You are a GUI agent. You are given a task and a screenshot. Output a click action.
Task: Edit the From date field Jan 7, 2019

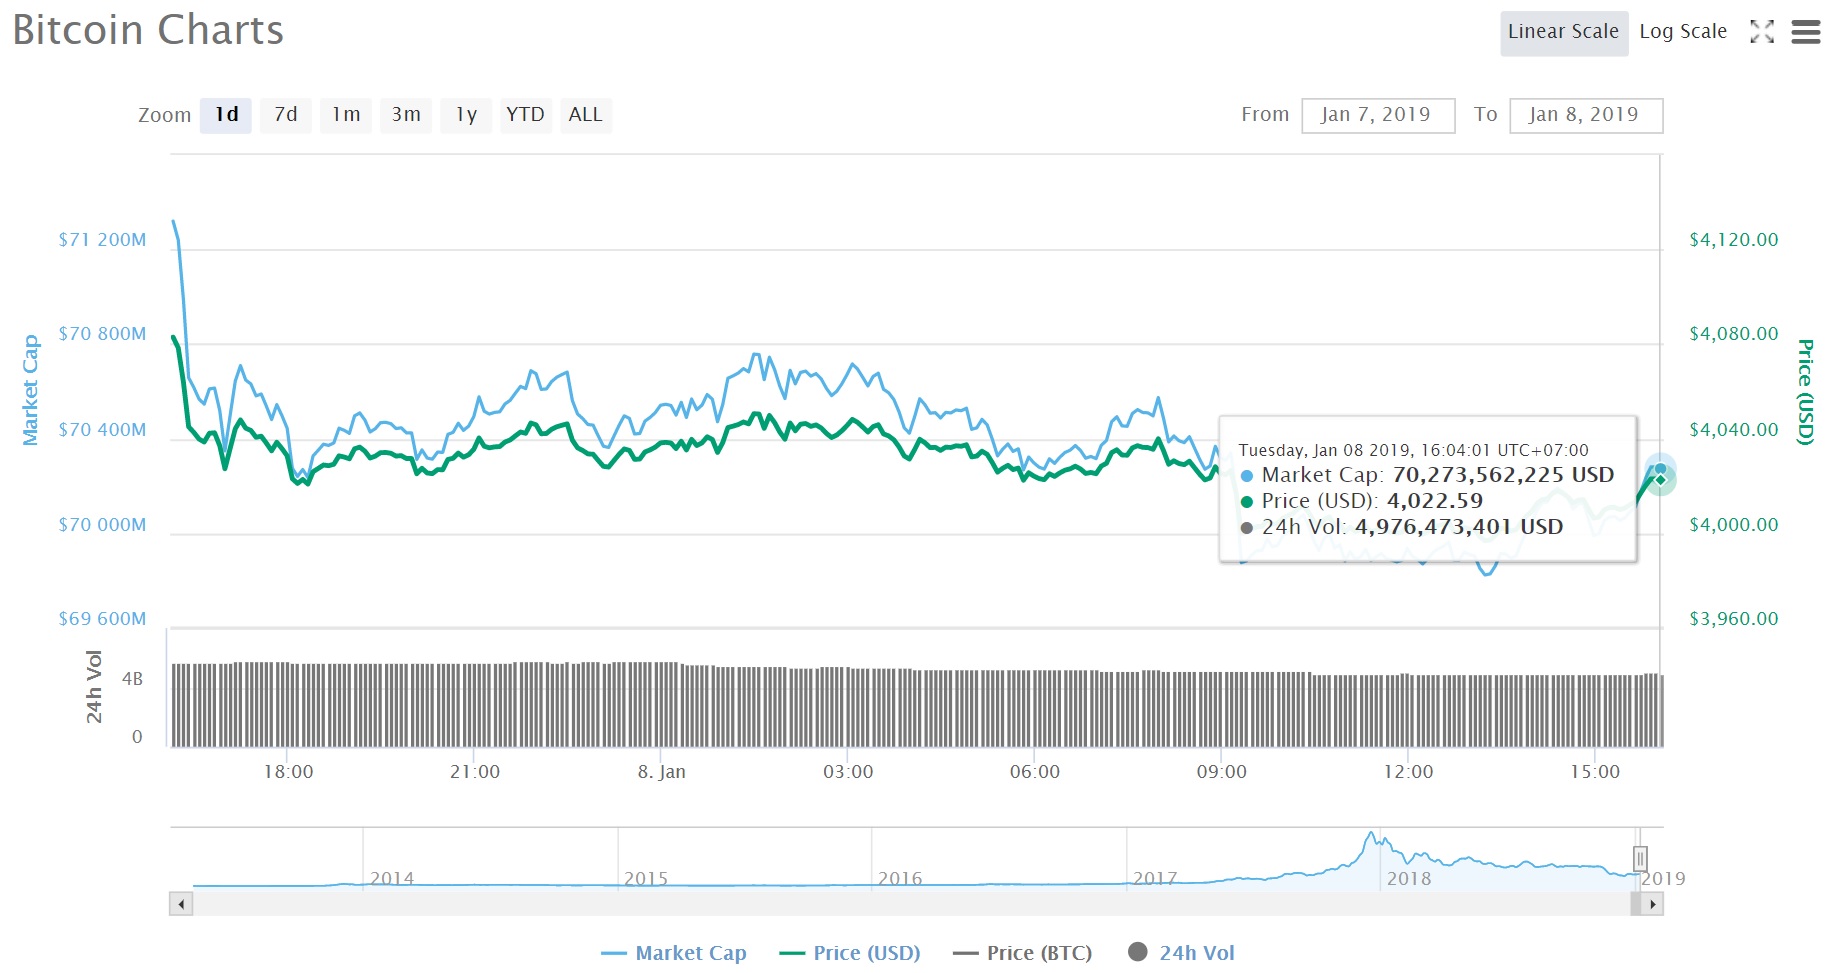coord(1378,115)
